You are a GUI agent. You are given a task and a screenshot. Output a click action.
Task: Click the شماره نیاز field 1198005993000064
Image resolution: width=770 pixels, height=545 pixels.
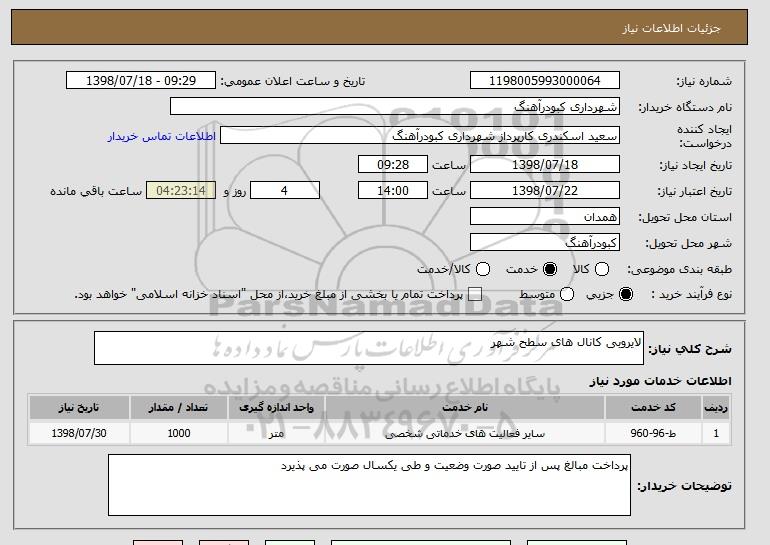[x=545, y=81]
